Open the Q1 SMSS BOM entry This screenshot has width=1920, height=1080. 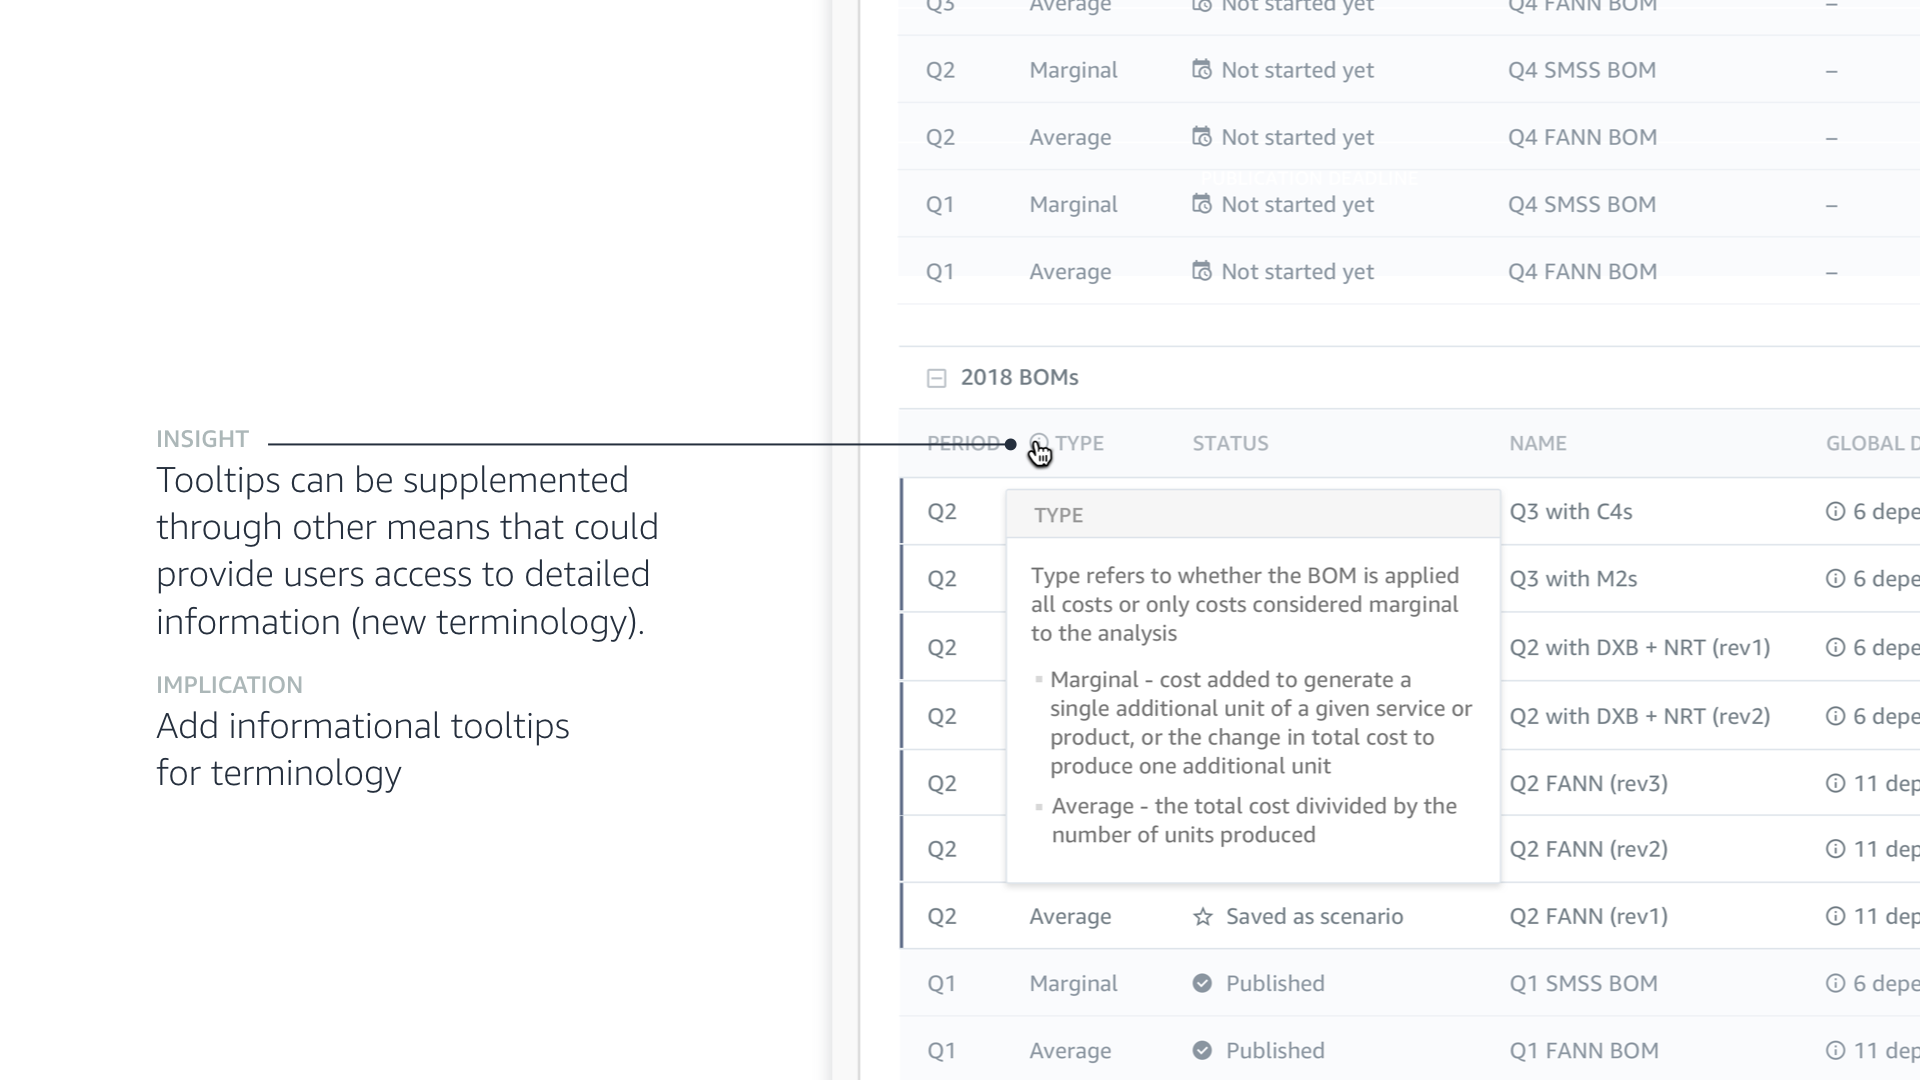pos(1583,984)
